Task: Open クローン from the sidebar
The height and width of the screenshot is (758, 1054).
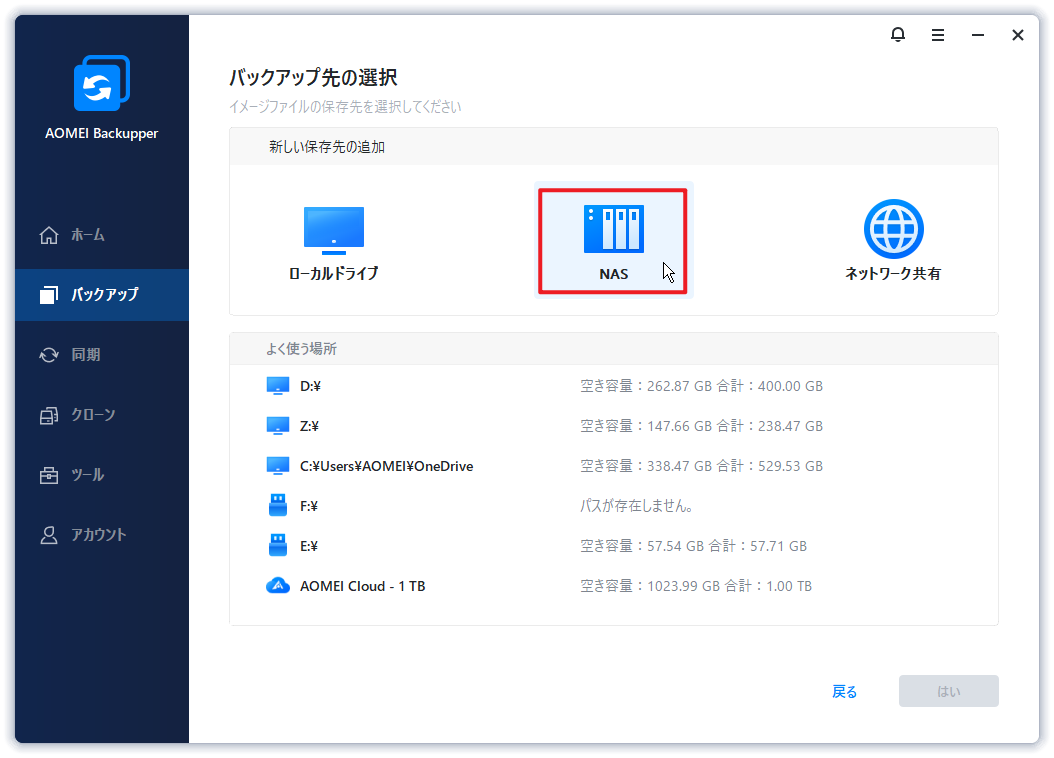Action: coord(92,415)
